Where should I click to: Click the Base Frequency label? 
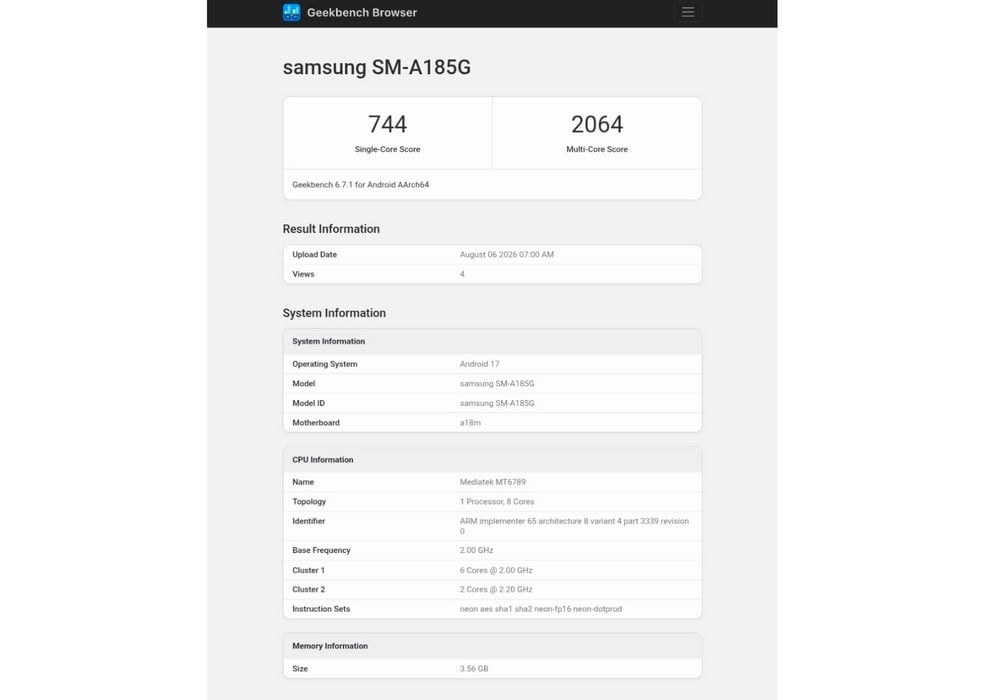click(x=321, y=550)
